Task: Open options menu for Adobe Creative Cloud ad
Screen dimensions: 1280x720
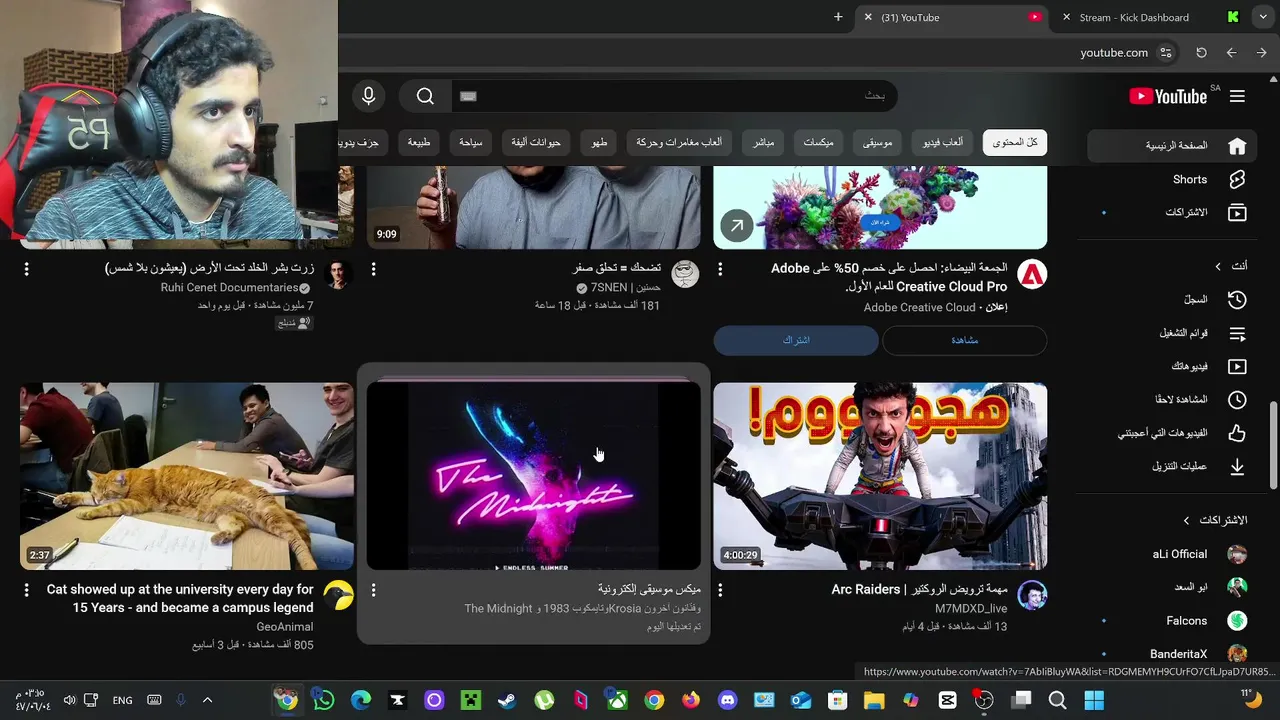Action: [x=720, y=269]
